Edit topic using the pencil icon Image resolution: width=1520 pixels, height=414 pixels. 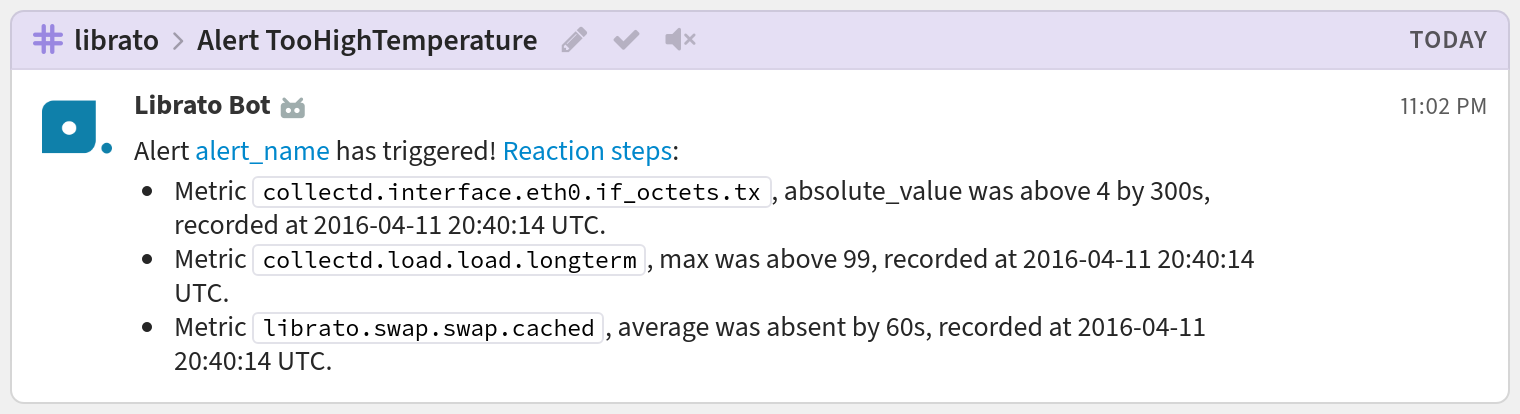[x=573, y=40]
